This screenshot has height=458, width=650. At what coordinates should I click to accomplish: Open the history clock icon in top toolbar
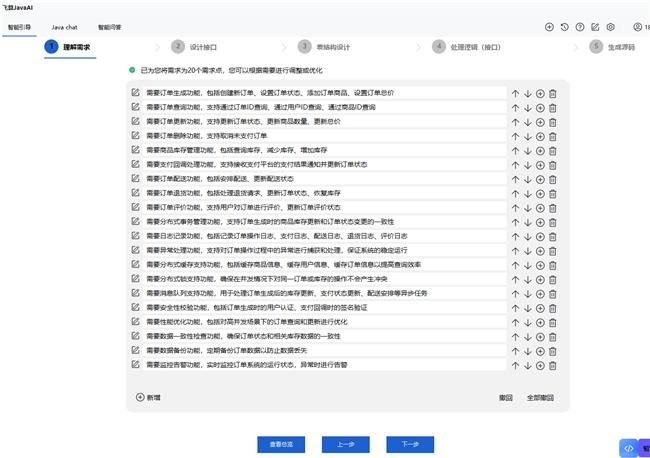(x=565, y=27)
